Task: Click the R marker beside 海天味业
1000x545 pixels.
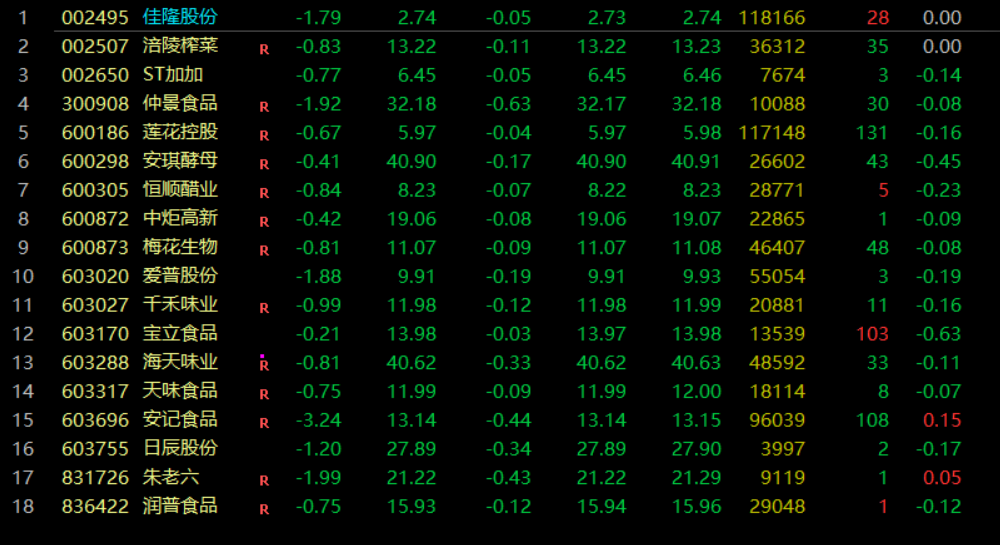Action: point(264,365)
